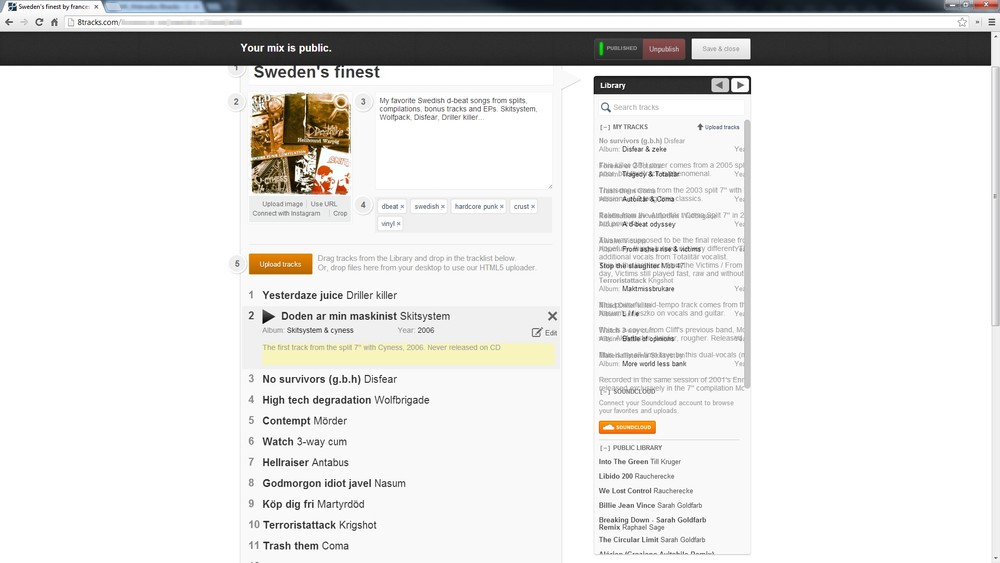
Task: Click the Unpublish button
Action: click(x=664, y=49)
